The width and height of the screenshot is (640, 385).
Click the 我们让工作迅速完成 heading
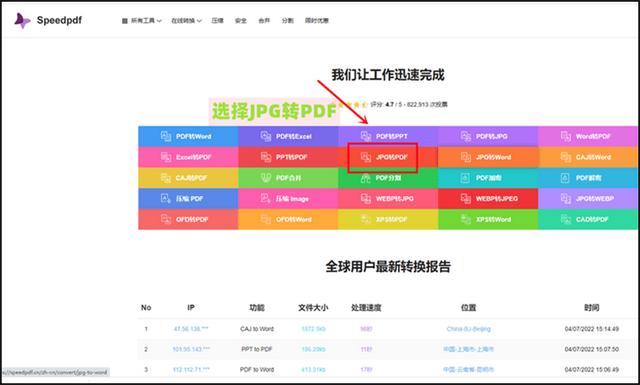tap(388, 75)
